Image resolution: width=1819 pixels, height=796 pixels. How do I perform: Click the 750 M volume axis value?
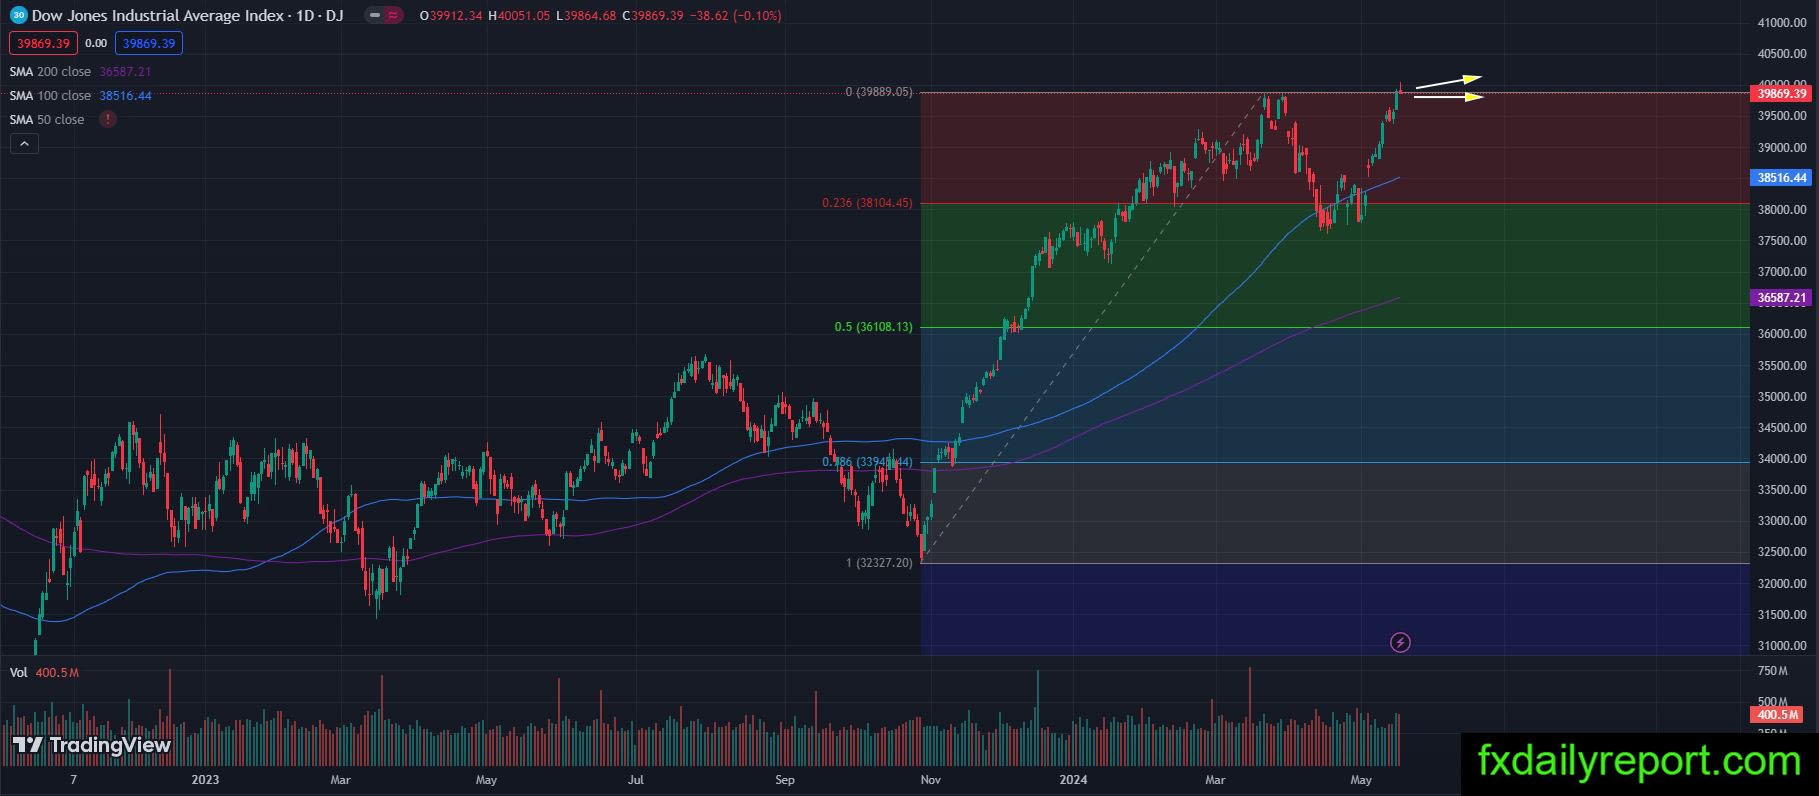click(x=1772, y=671)
